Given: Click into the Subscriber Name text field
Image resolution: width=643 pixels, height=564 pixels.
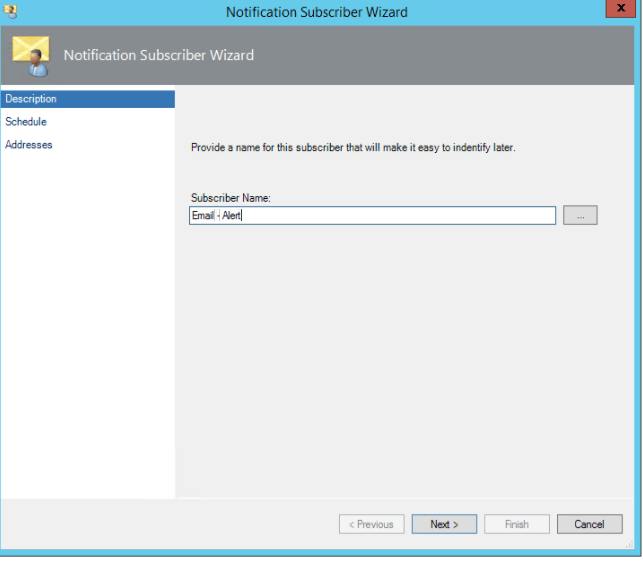Looking at the screenshot, I should [x=372, y=215].
